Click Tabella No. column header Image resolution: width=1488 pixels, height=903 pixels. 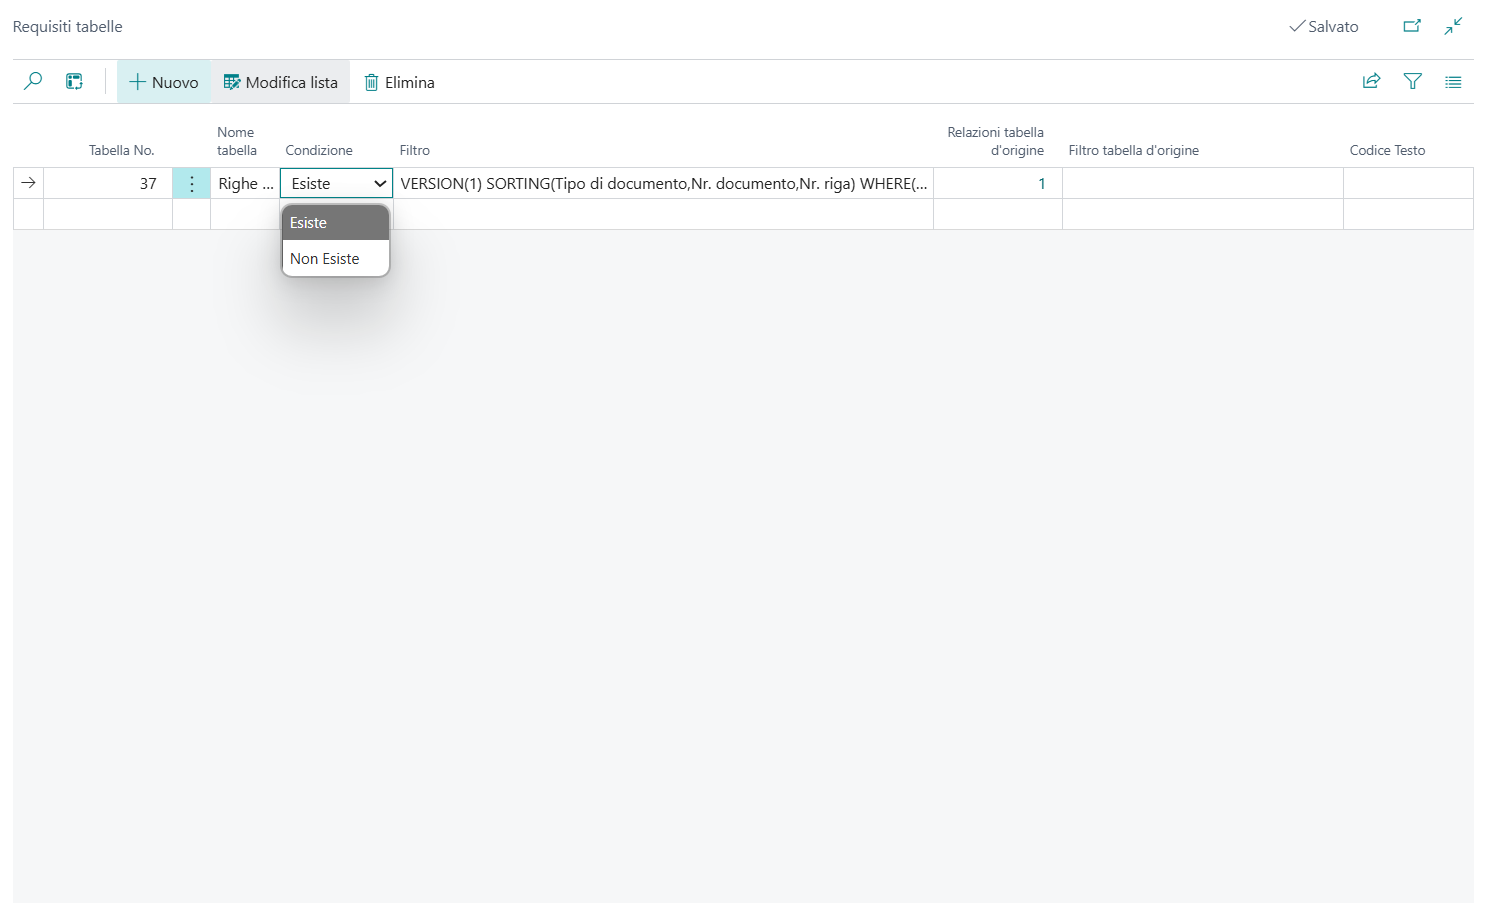coord(121,150)
